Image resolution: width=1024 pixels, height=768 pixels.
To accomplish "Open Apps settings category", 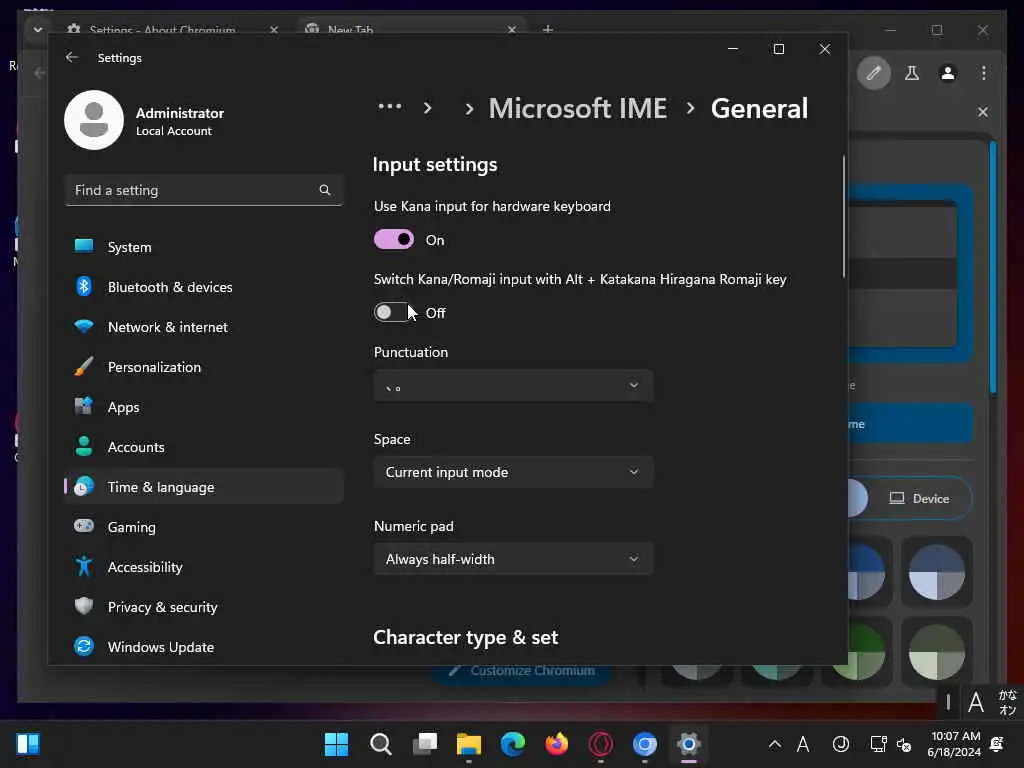I will point(204,407).
